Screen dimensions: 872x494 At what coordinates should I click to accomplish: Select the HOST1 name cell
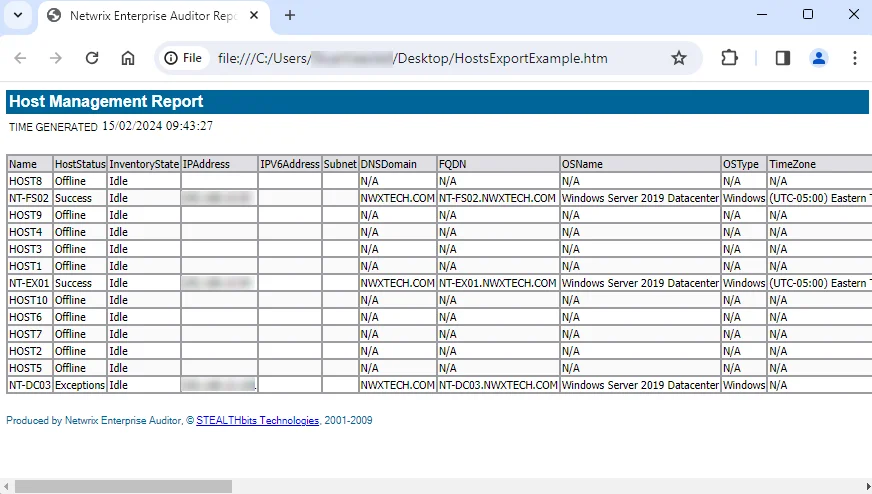30,266
